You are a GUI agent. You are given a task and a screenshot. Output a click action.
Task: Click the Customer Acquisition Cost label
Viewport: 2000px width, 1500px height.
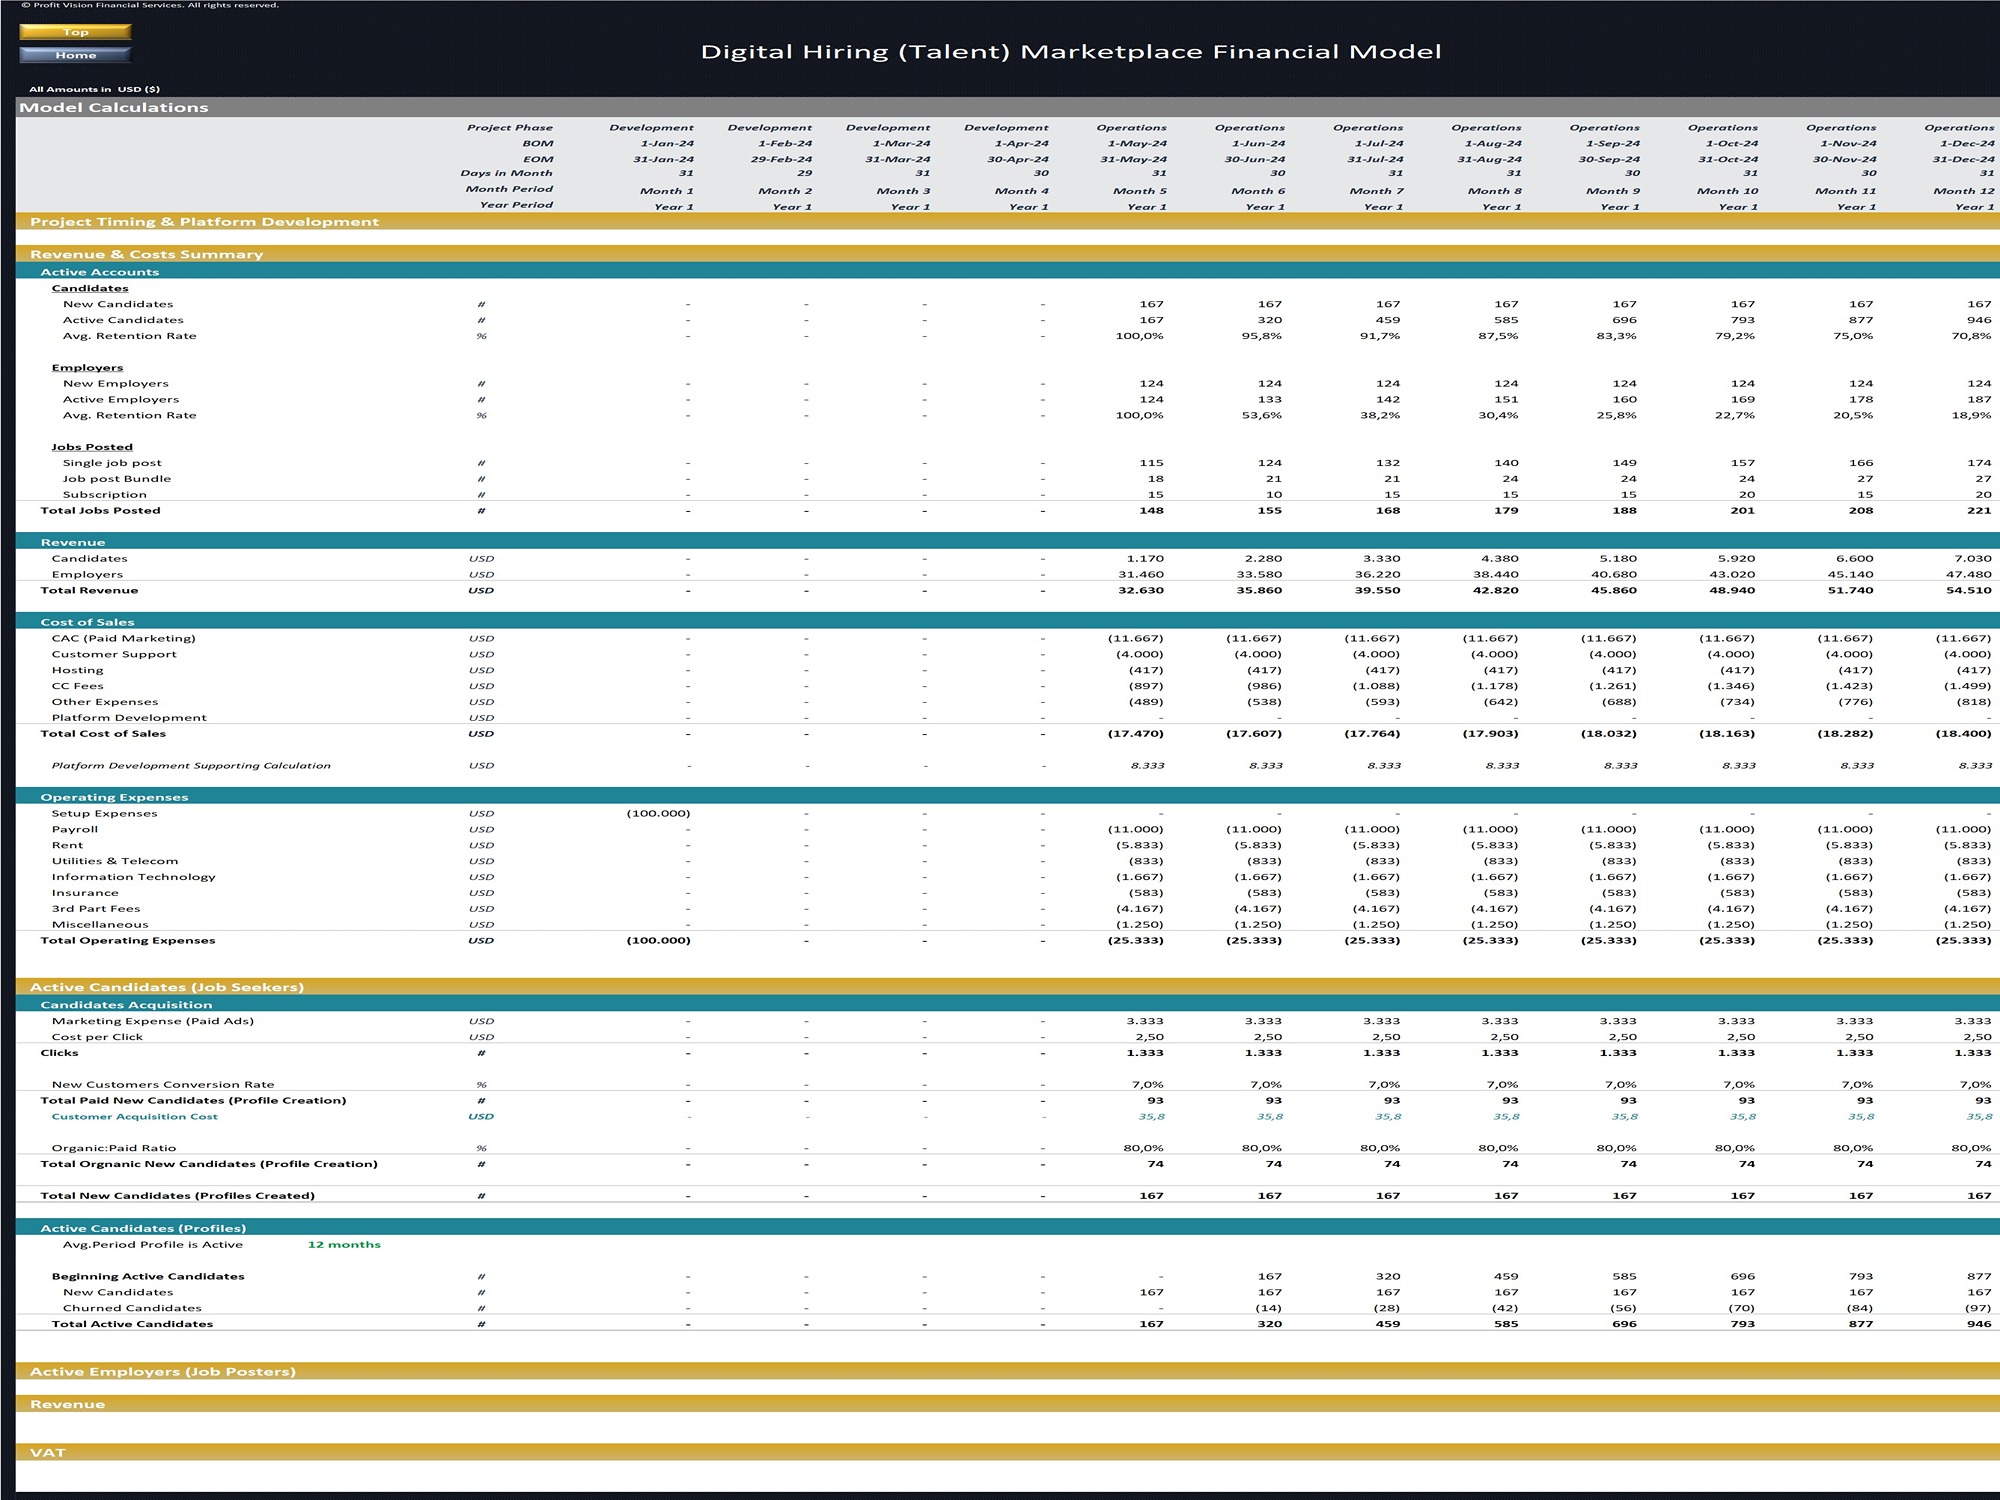134,1116
